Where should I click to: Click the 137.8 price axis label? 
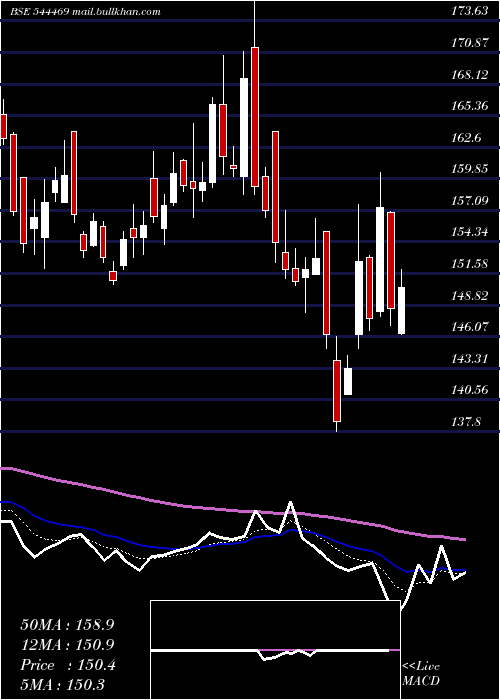(x=467, y=421)
